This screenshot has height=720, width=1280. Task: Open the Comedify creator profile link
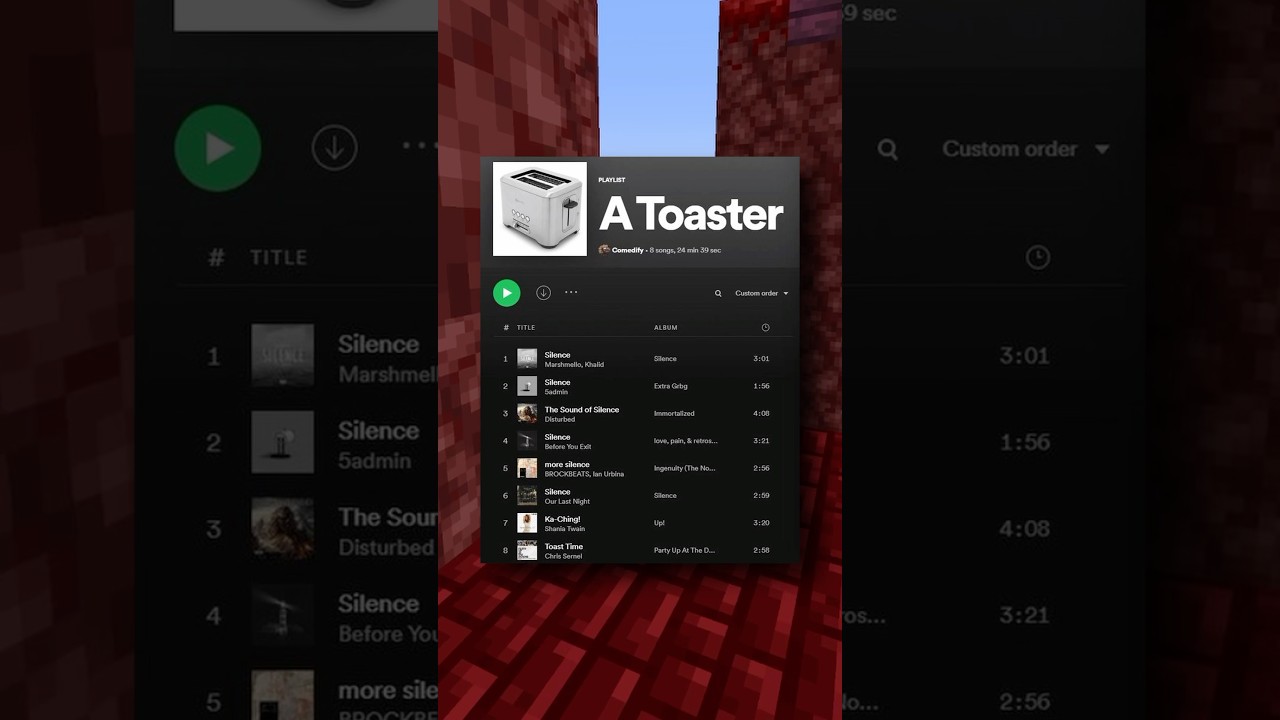[x=628, y=250]
